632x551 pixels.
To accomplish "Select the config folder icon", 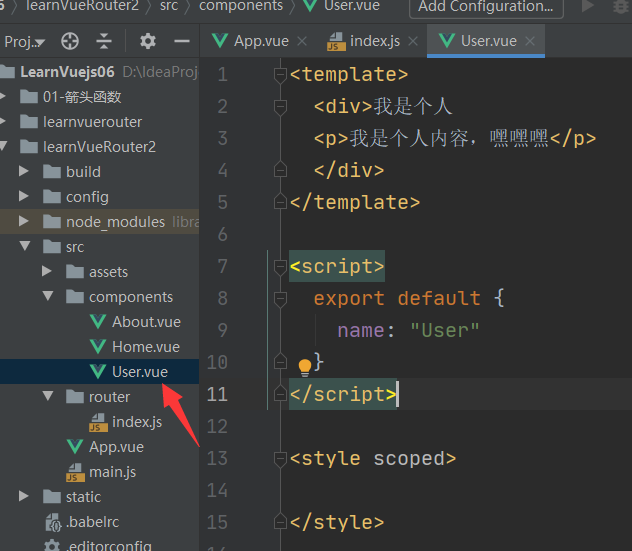I will pos(52,197).
